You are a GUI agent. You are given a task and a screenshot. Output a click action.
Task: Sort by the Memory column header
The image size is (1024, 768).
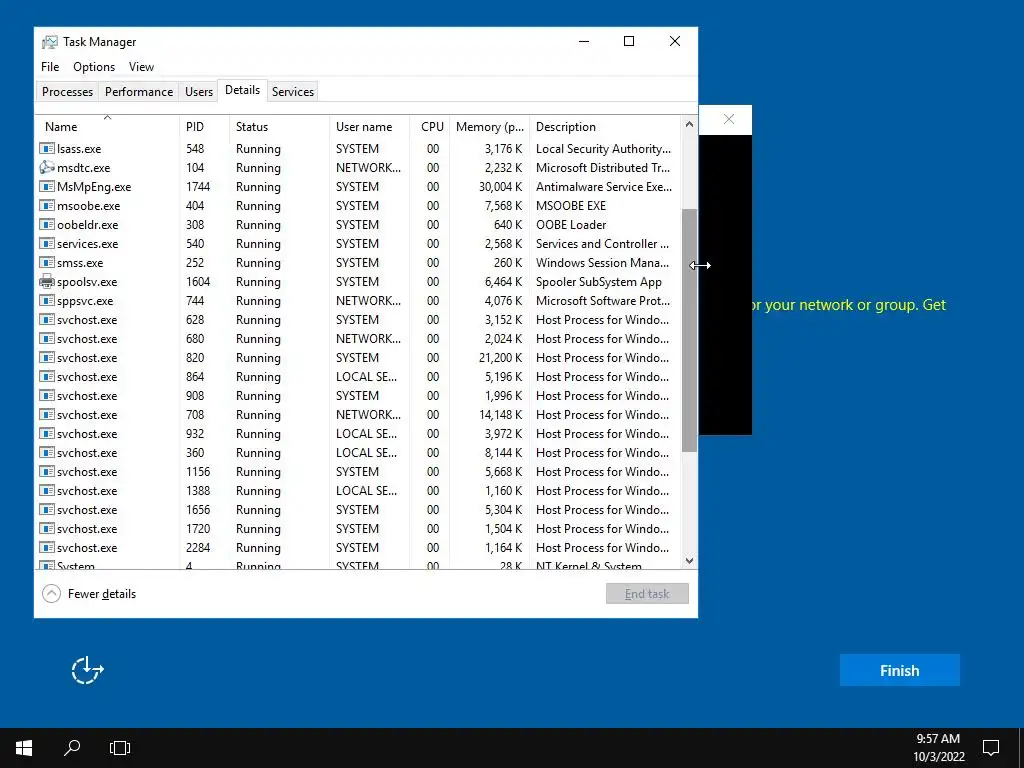coord(490,127)
